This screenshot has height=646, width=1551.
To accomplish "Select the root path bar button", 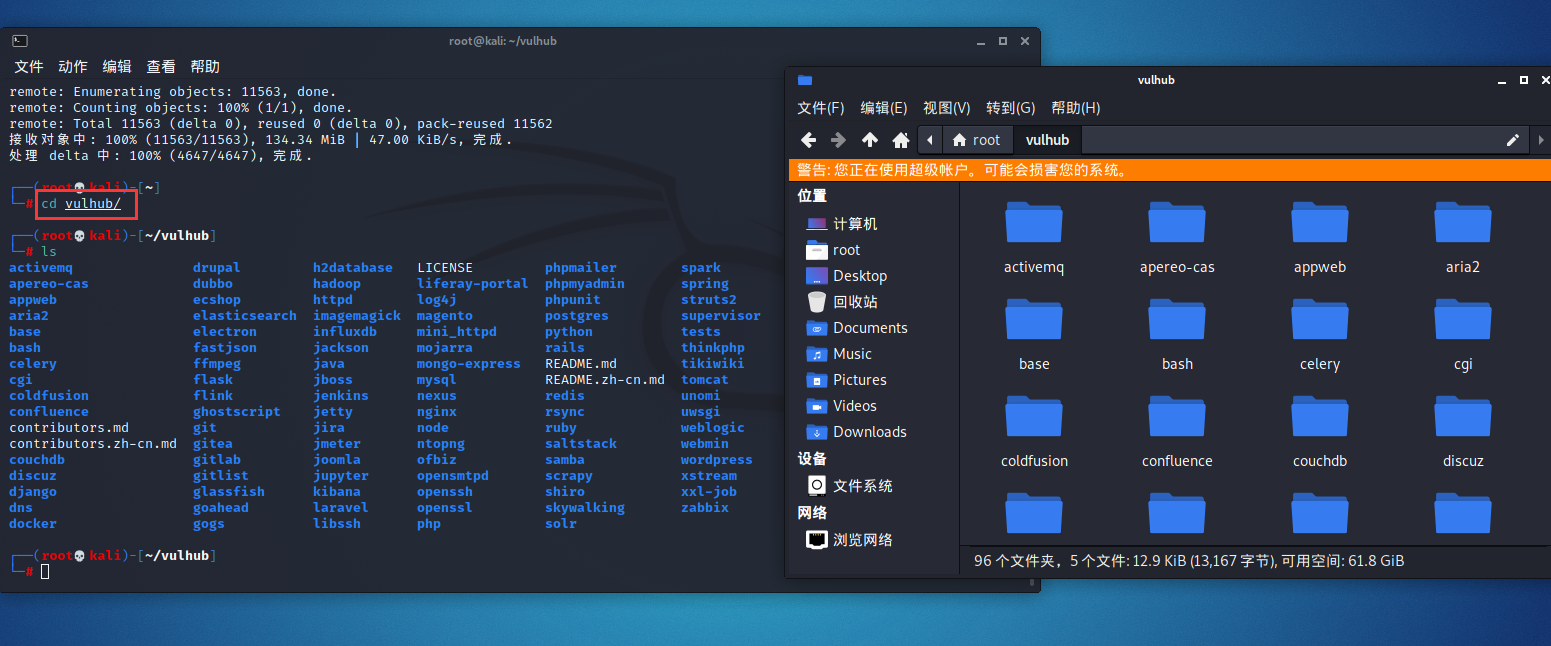I will (976, 140).
